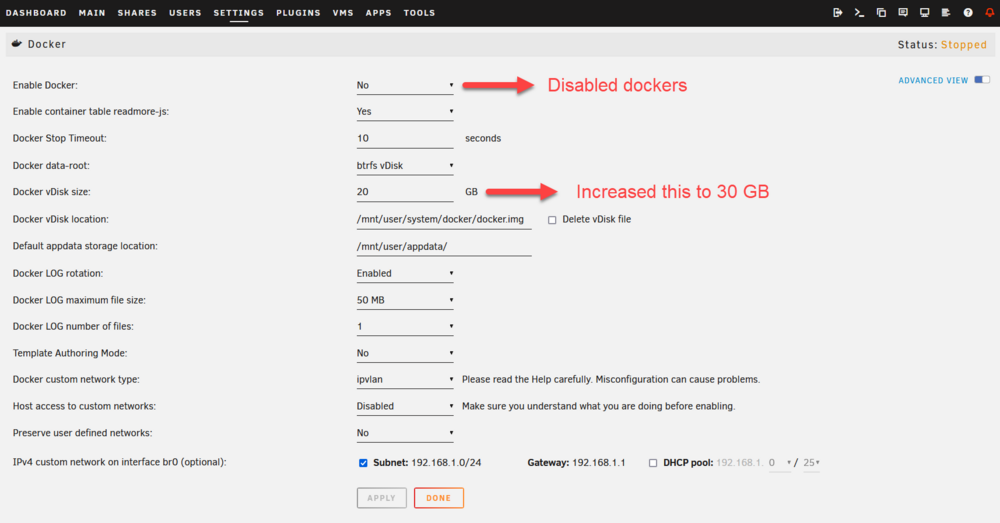Click the Gateway 192.168.1.1 text
This screenshot has width=1000, height=523.
coord(576,463)
